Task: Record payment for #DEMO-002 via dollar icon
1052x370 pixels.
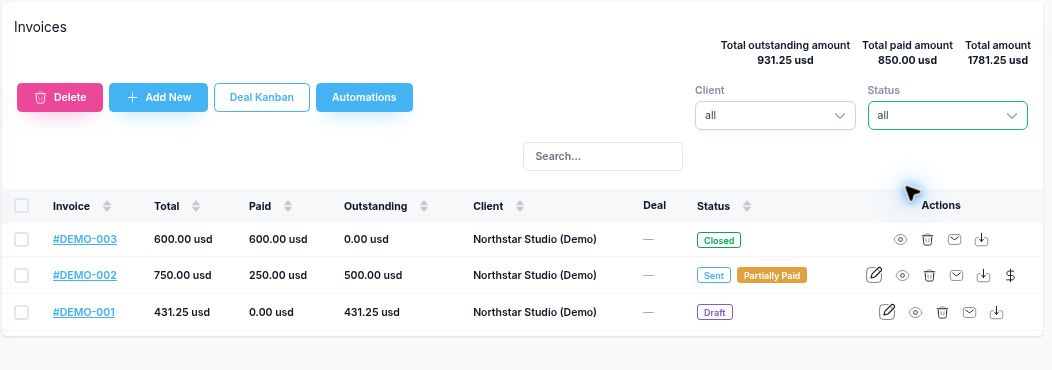Action: 1010,275
